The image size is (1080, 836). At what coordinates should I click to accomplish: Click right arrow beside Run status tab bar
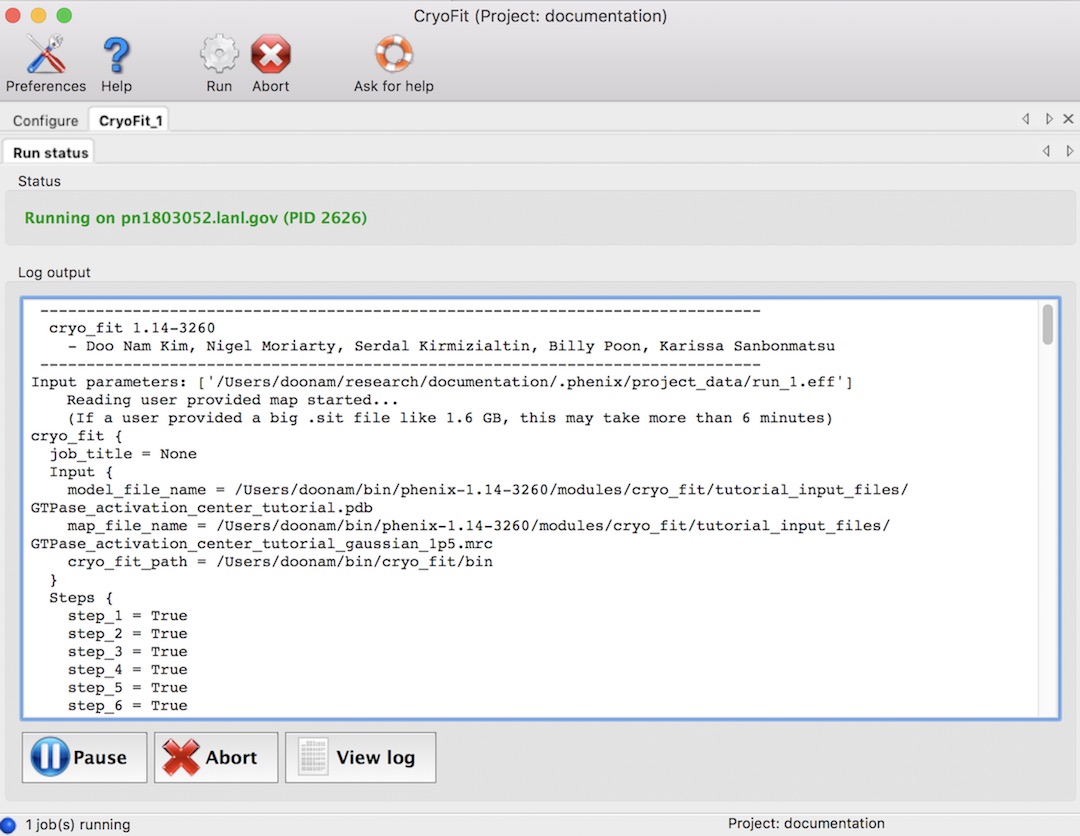tap(1069, 150)
